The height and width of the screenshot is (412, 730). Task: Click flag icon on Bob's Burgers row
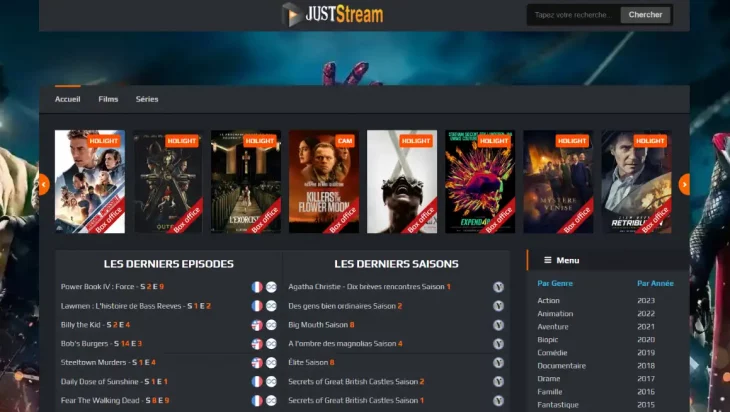257,344
